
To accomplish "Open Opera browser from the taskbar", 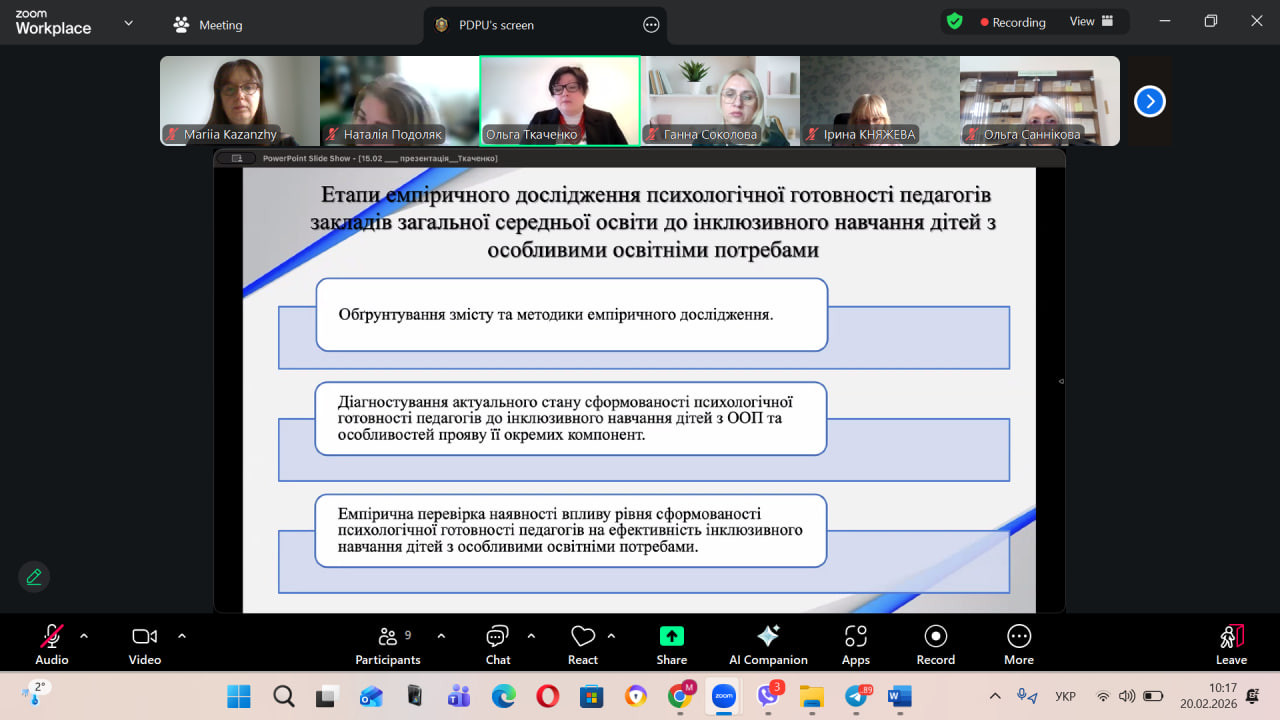I will tap(547, 696).
